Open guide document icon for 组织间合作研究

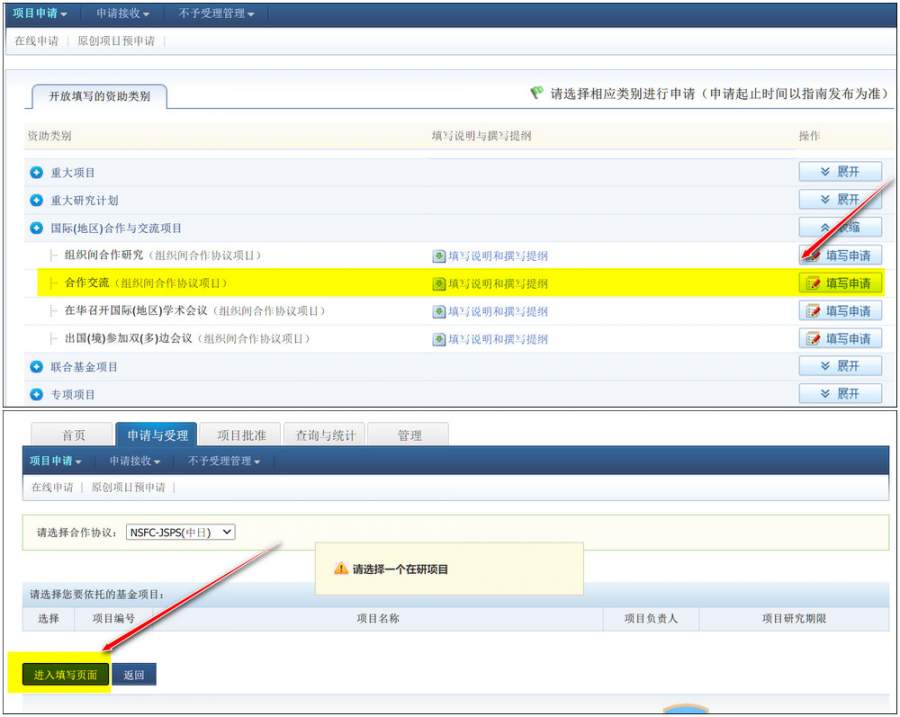[x=439, y=256]
